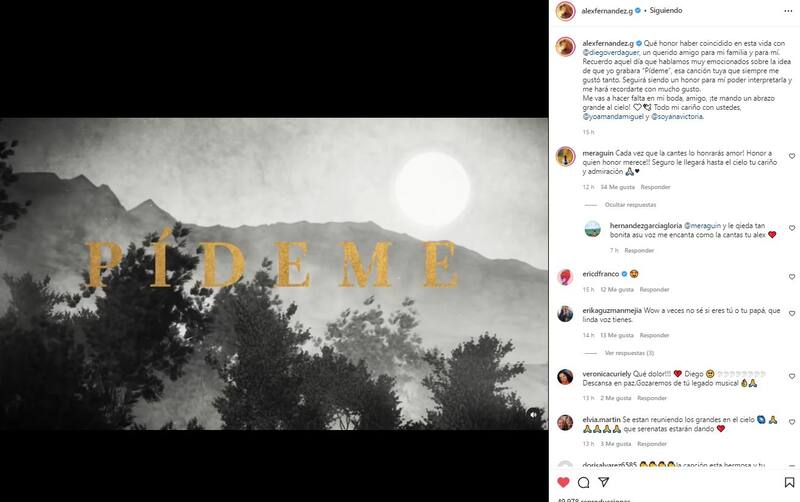800x502 pixels.
Task: Like veronicacuriely's comment heart icon
Action: coord(791,377)
